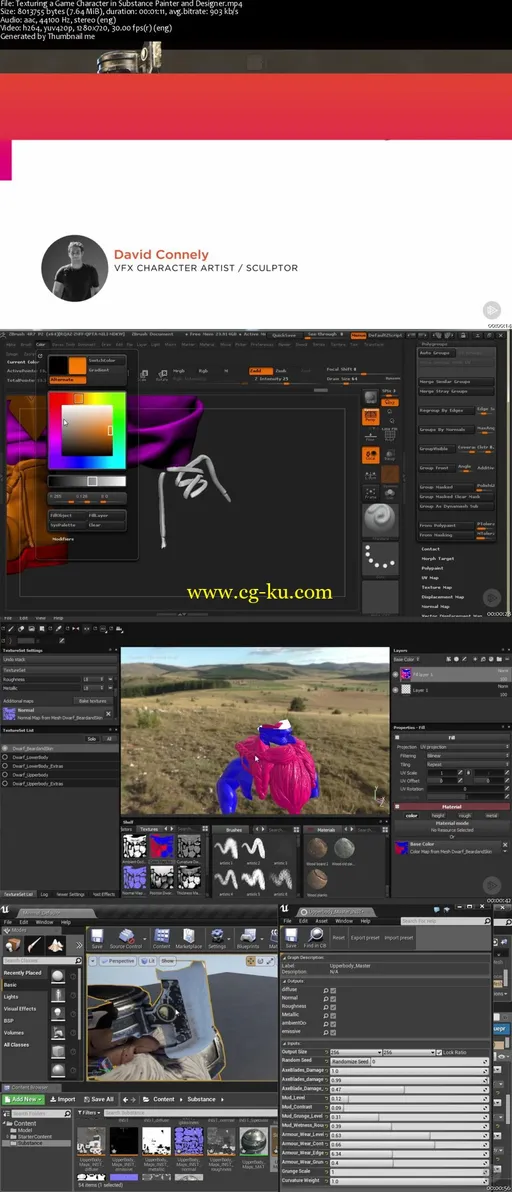Click Save All in Content Browser

98,1099
